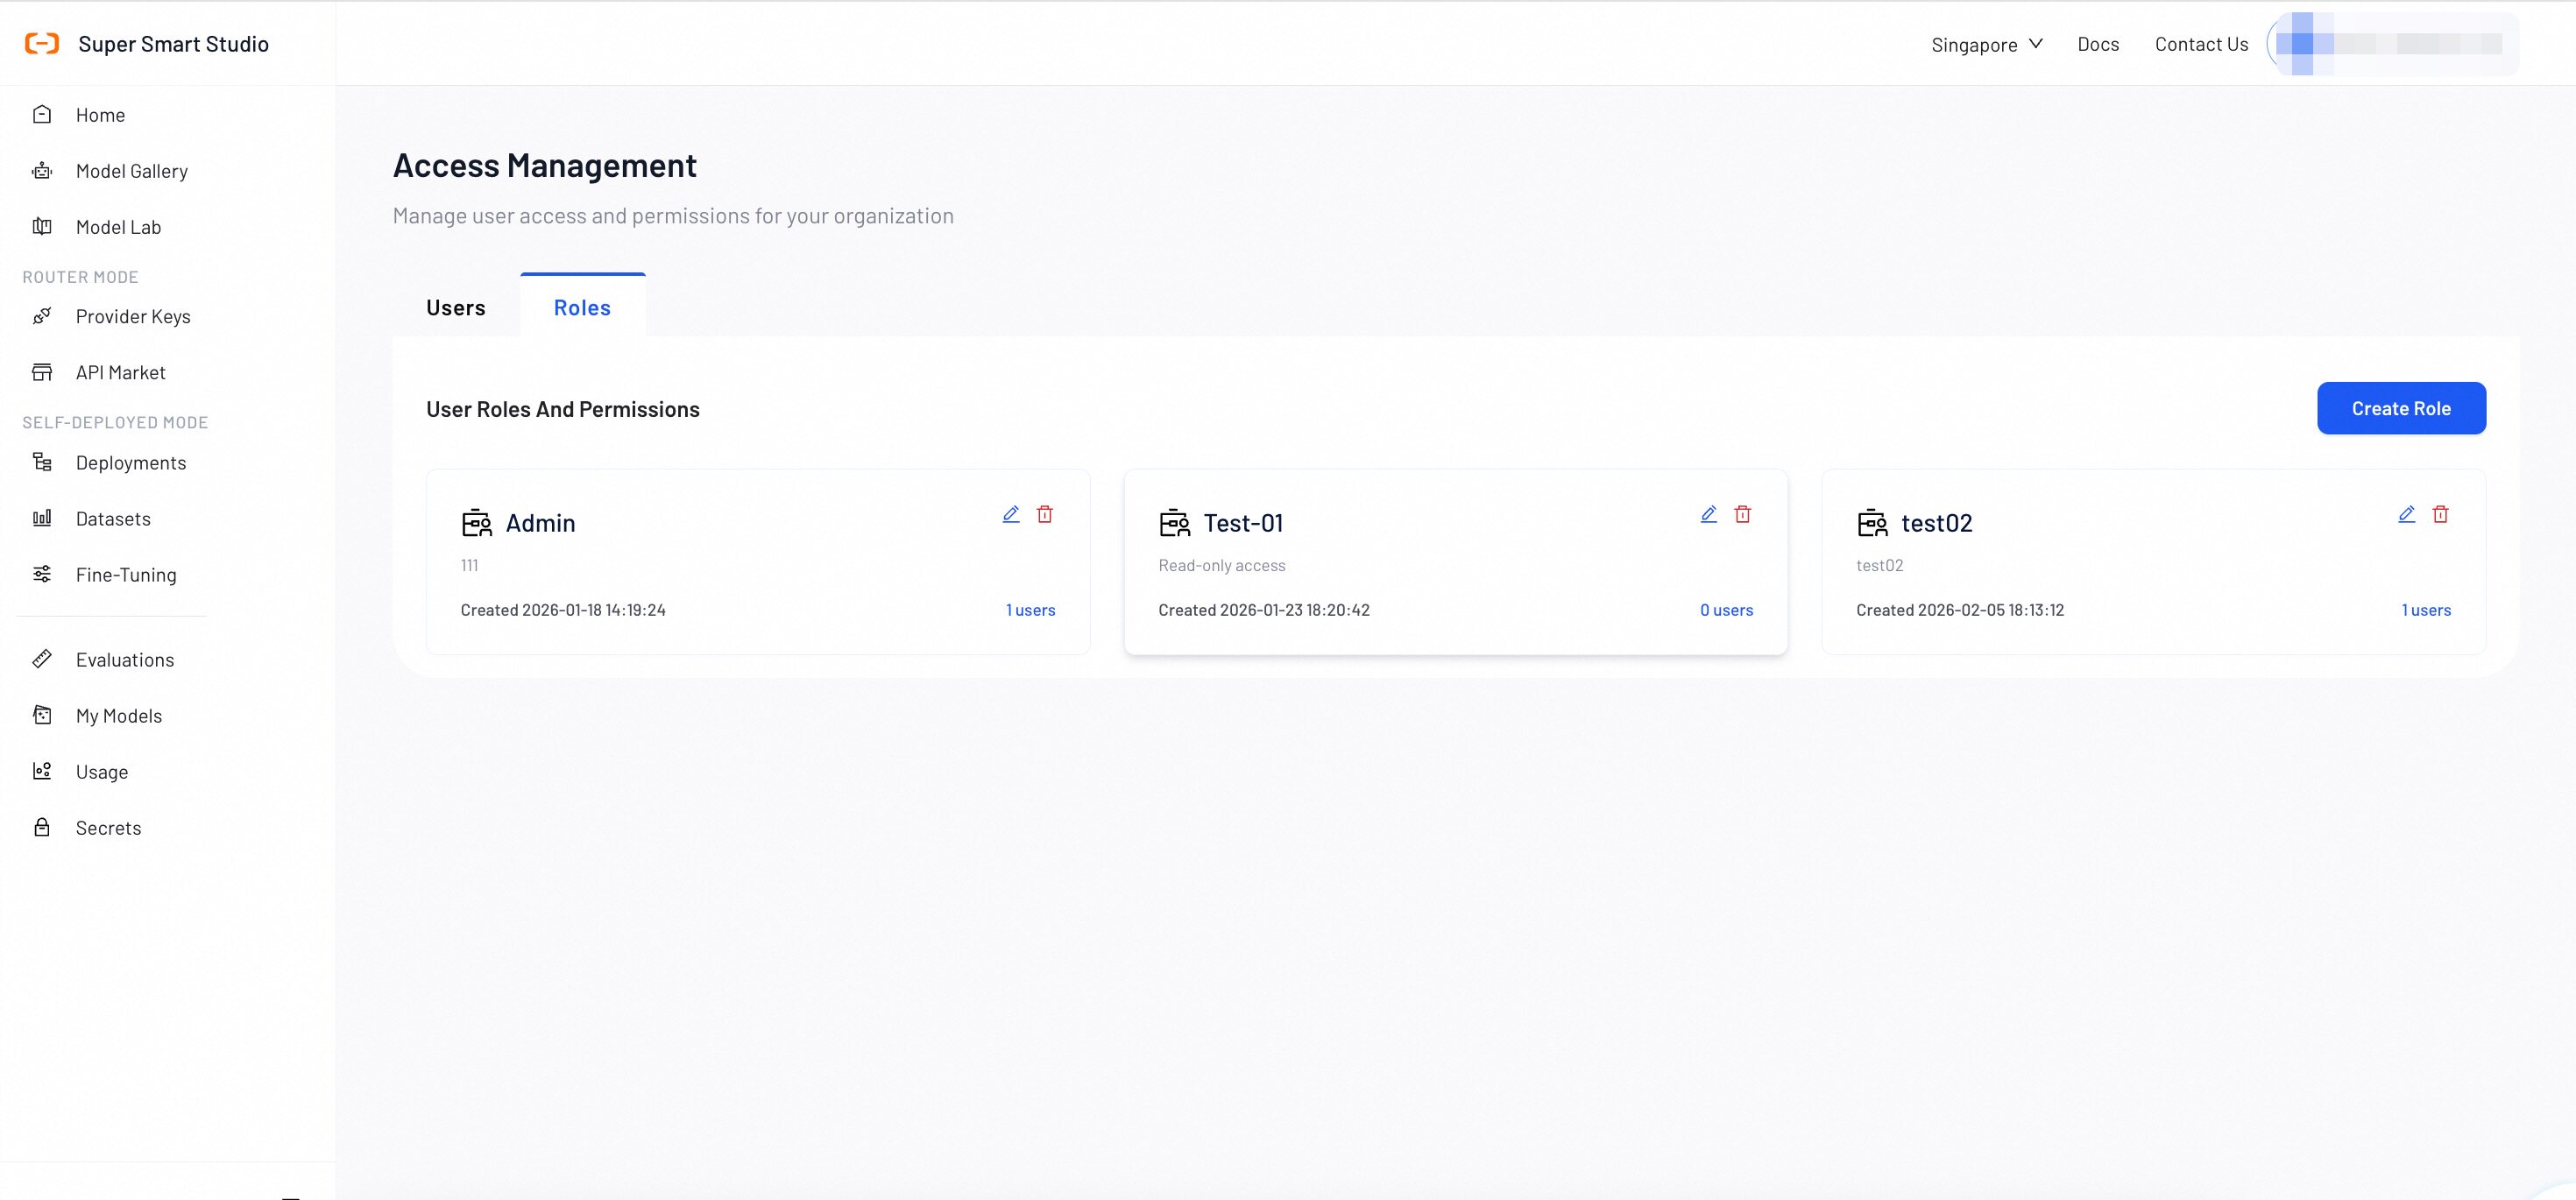2576x1200 pixels.
Task: Click the Model Gallery robot icon
Action: 42,170
